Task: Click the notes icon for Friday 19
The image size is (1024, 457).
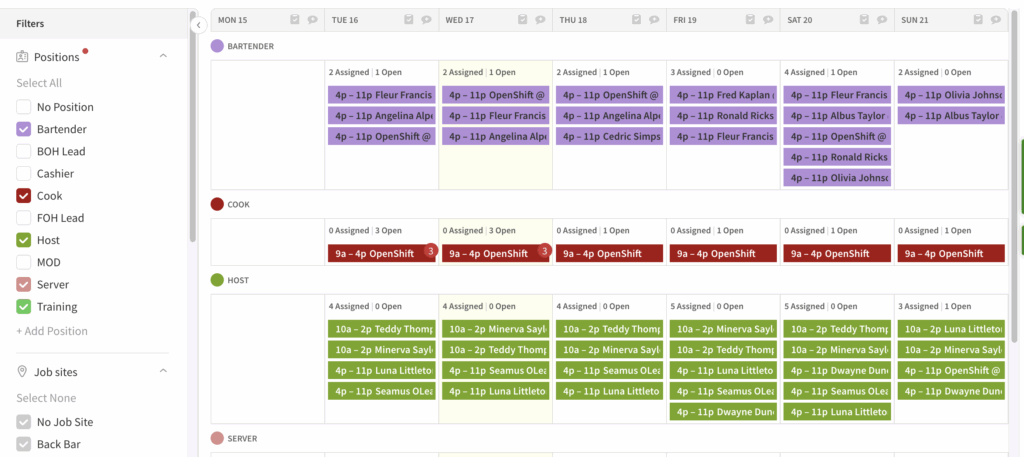Action: pyautogui.click(x=750, y=19)
